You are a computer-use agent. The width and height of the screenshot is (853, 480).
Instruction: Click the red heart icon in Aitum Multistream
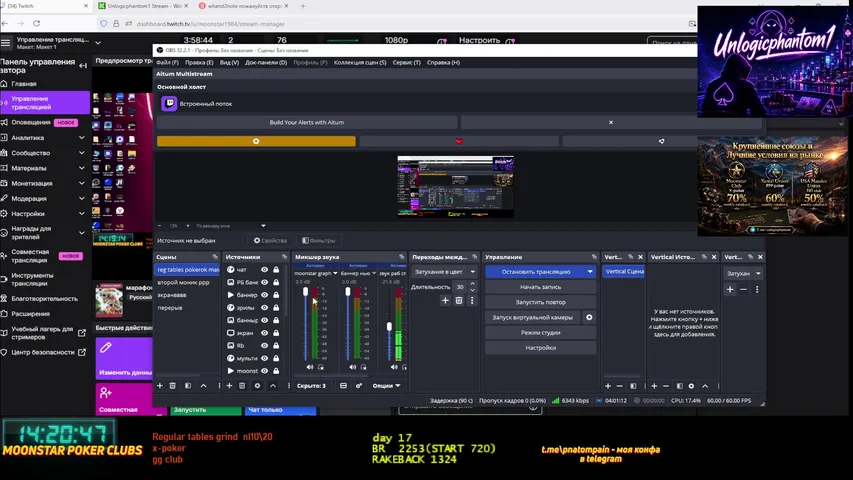click(459, 141)
